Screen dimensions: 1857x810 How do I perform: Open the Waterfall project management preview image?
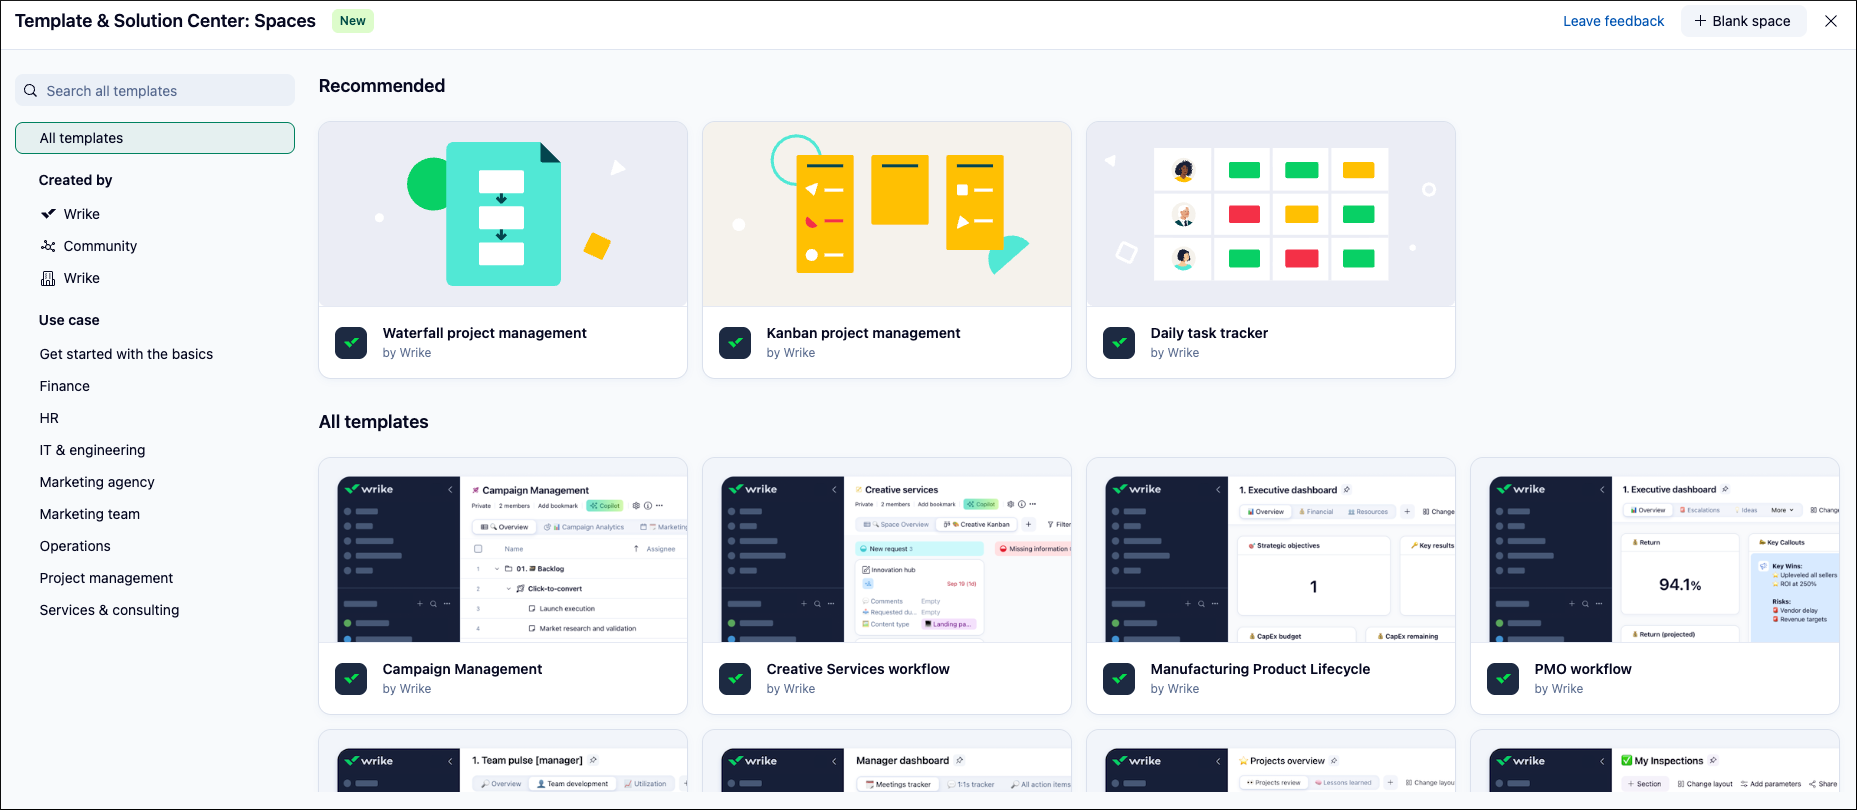[503, 214]
